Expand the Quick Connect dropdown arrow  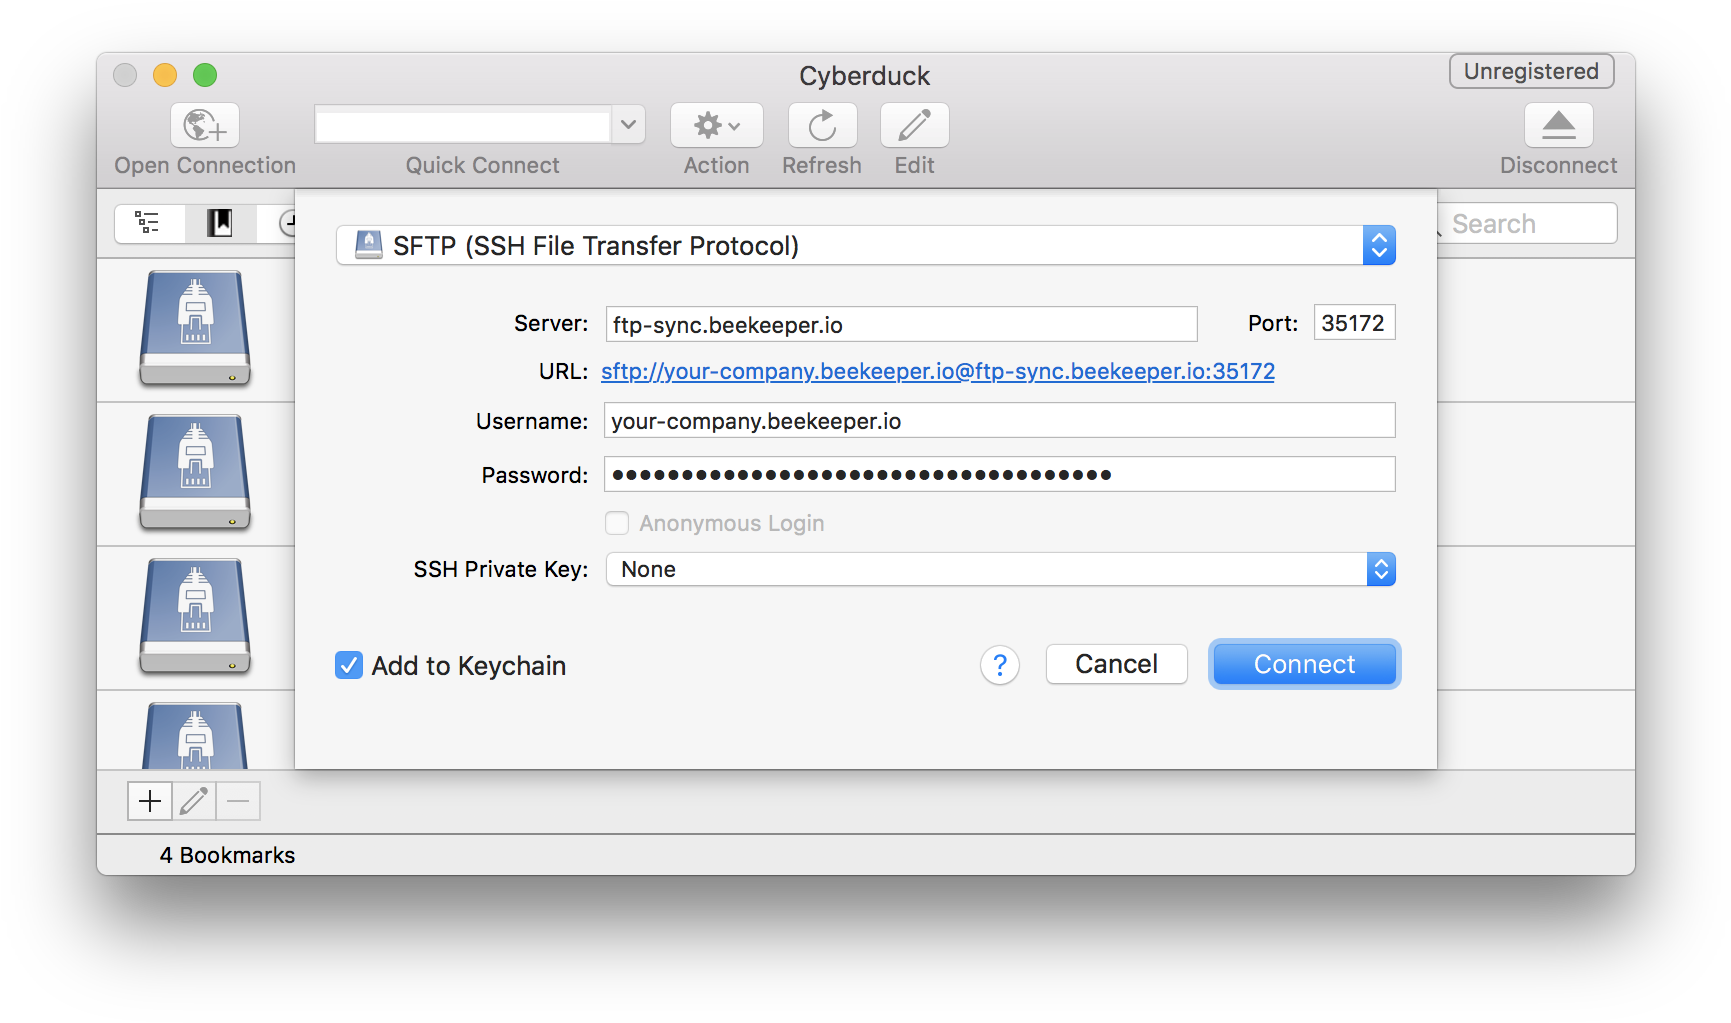point(628,125)
